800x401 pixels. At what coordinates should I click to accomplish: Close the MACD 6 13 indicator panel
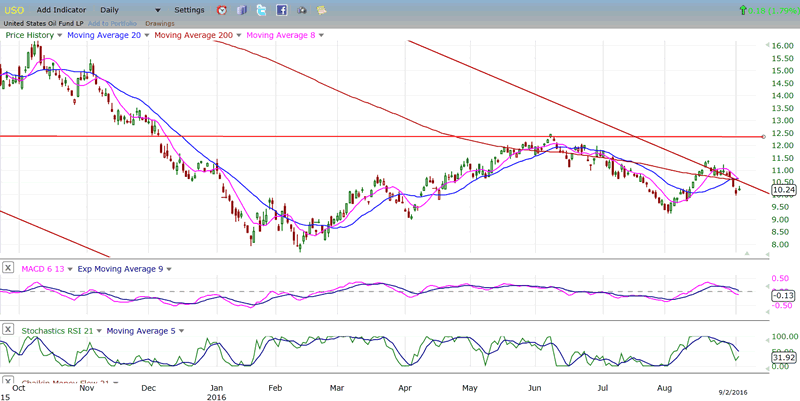click(x=8, y=268)
